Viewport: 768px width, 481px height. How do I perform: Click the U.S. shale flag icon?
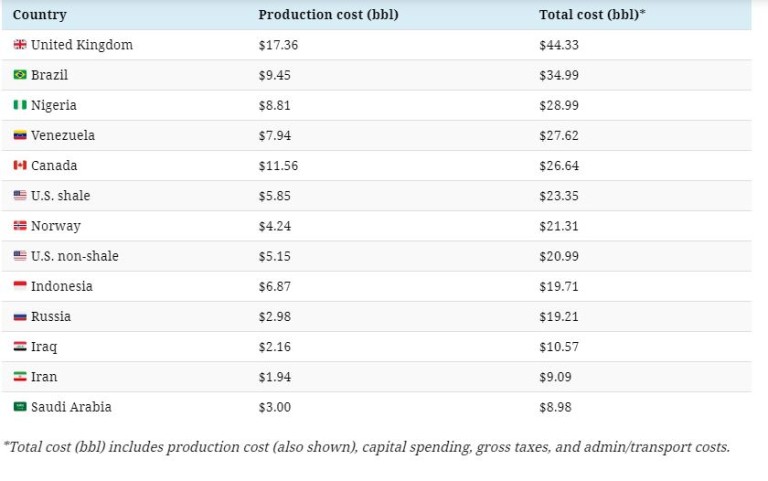20,196
